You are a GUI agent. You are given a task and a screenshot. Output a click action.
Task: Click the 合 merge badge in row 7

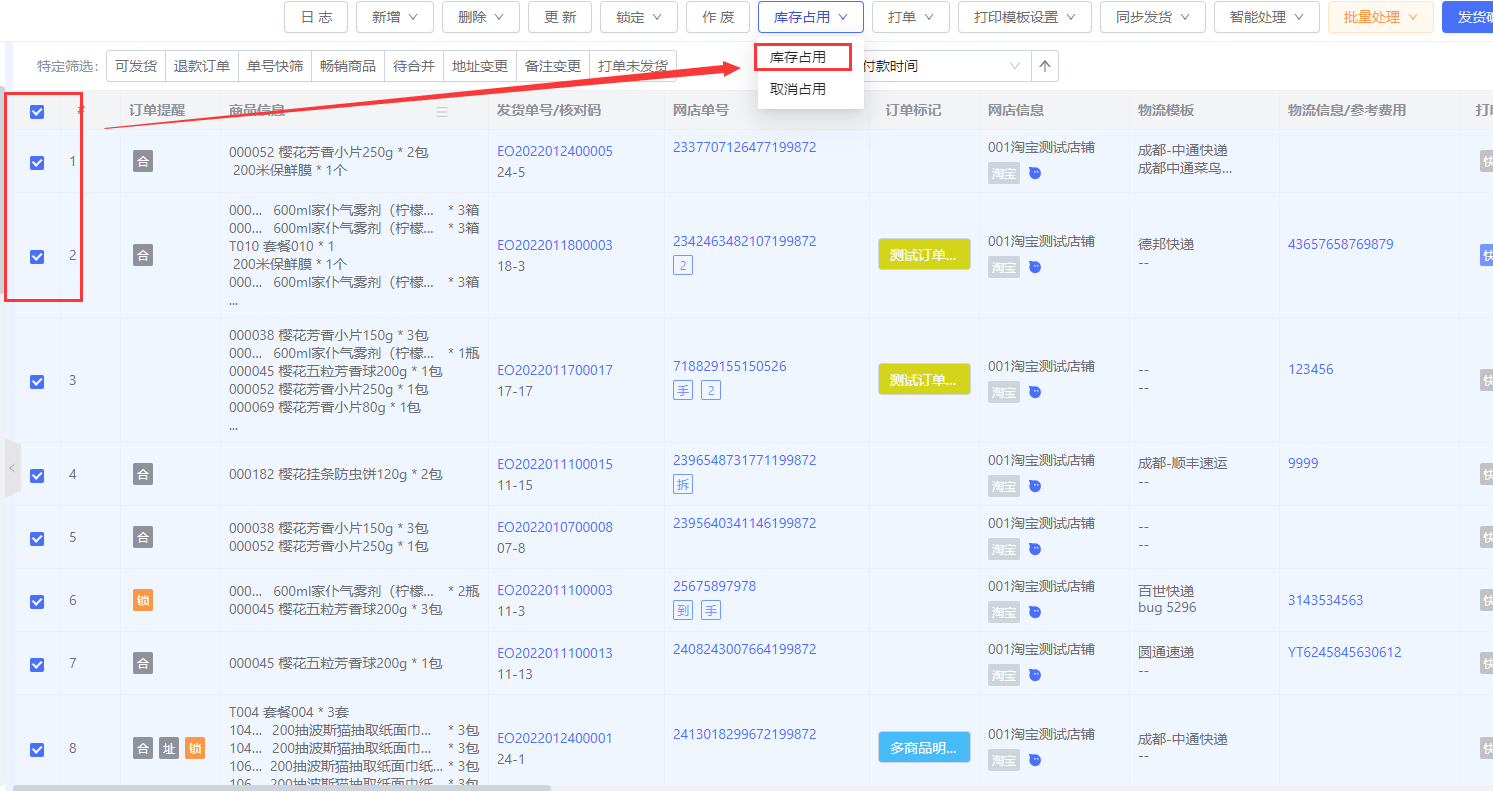[143, 664]
